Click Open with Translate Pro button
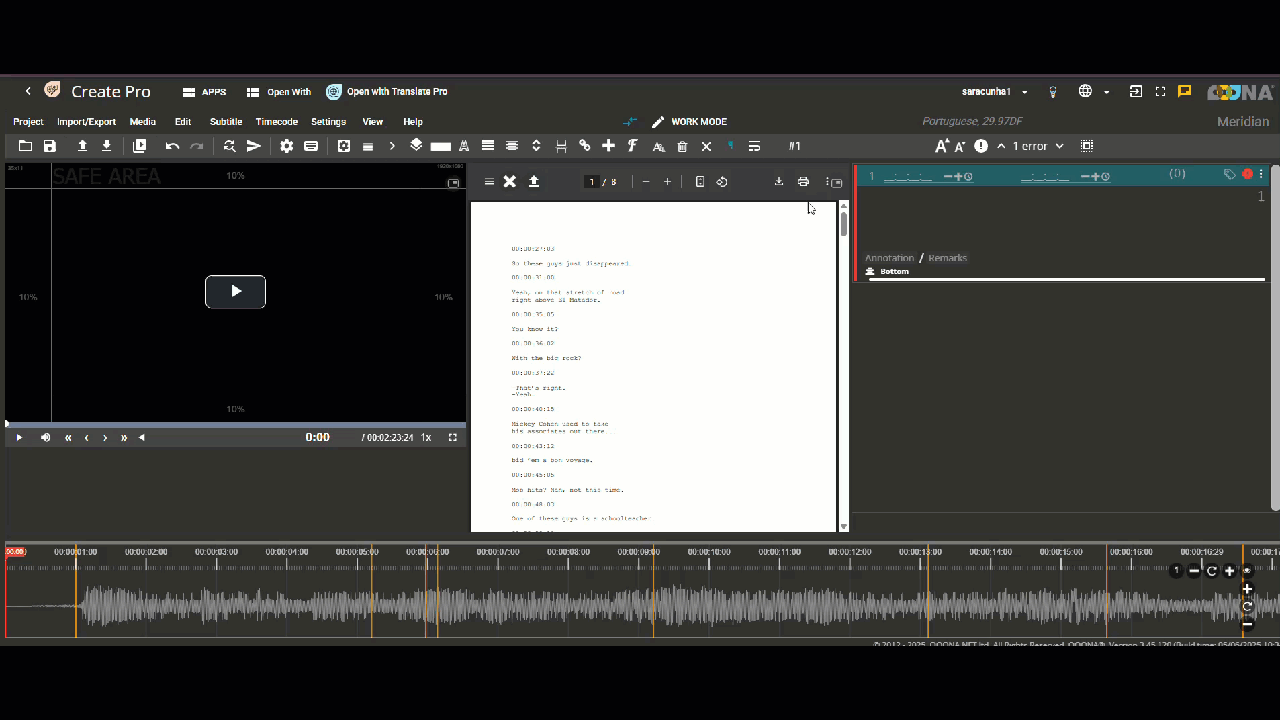This screenshot has width=1280, height=720. [x=387, y=92]
